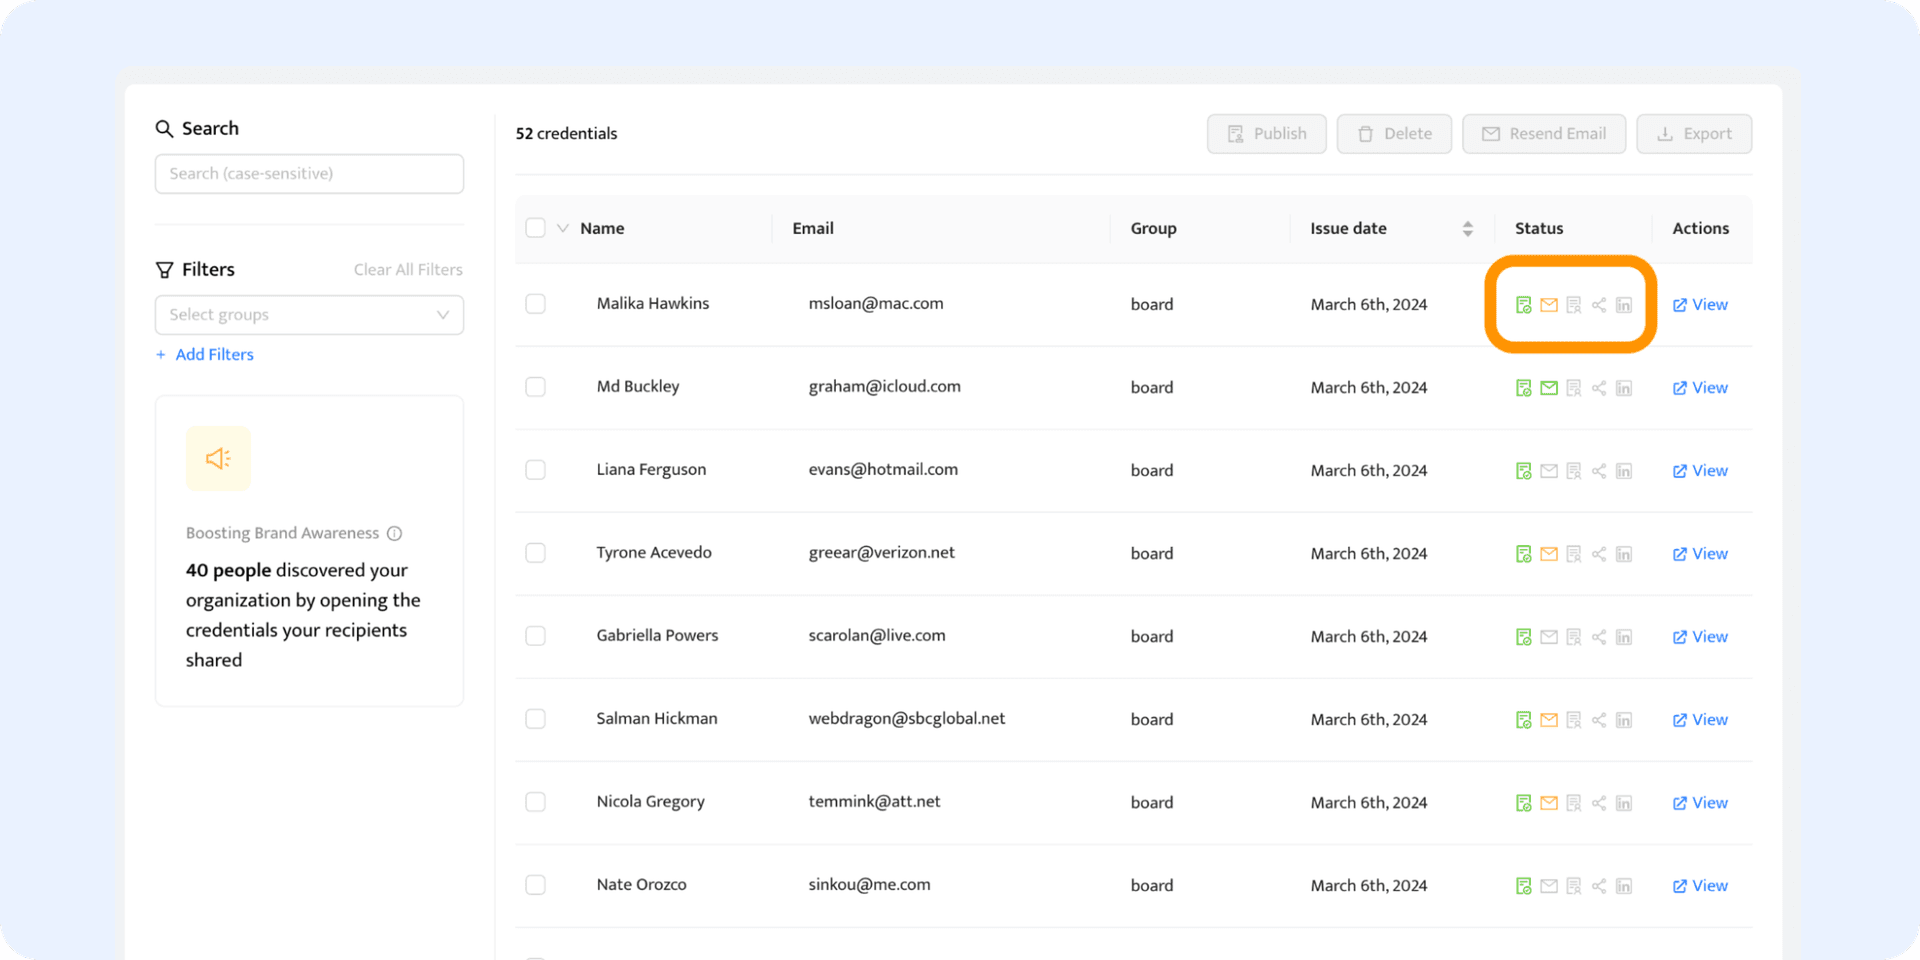Click Add Filters link
The width and height of the screenshot is (1920, 960).
click(214, 355)
